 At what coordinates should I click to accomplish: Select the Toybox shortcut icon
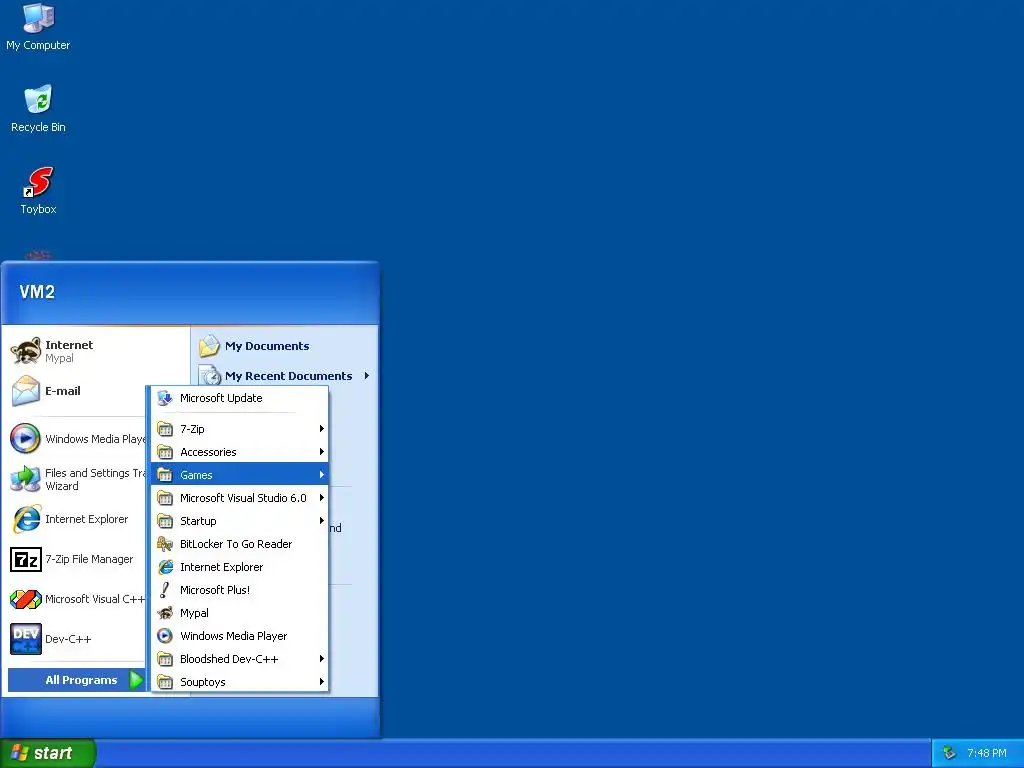pyautogui.click(x=38, y=182)
